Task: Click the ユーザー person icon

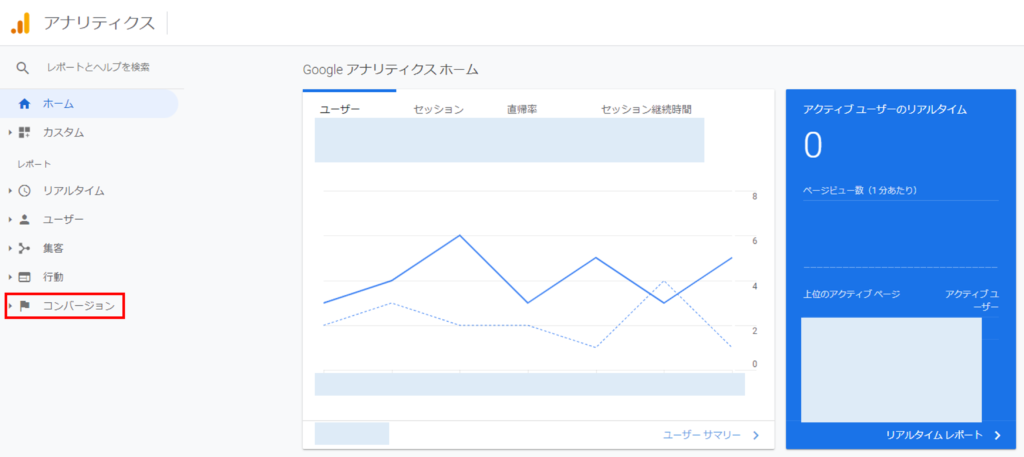Action: [x=24, y=219]
